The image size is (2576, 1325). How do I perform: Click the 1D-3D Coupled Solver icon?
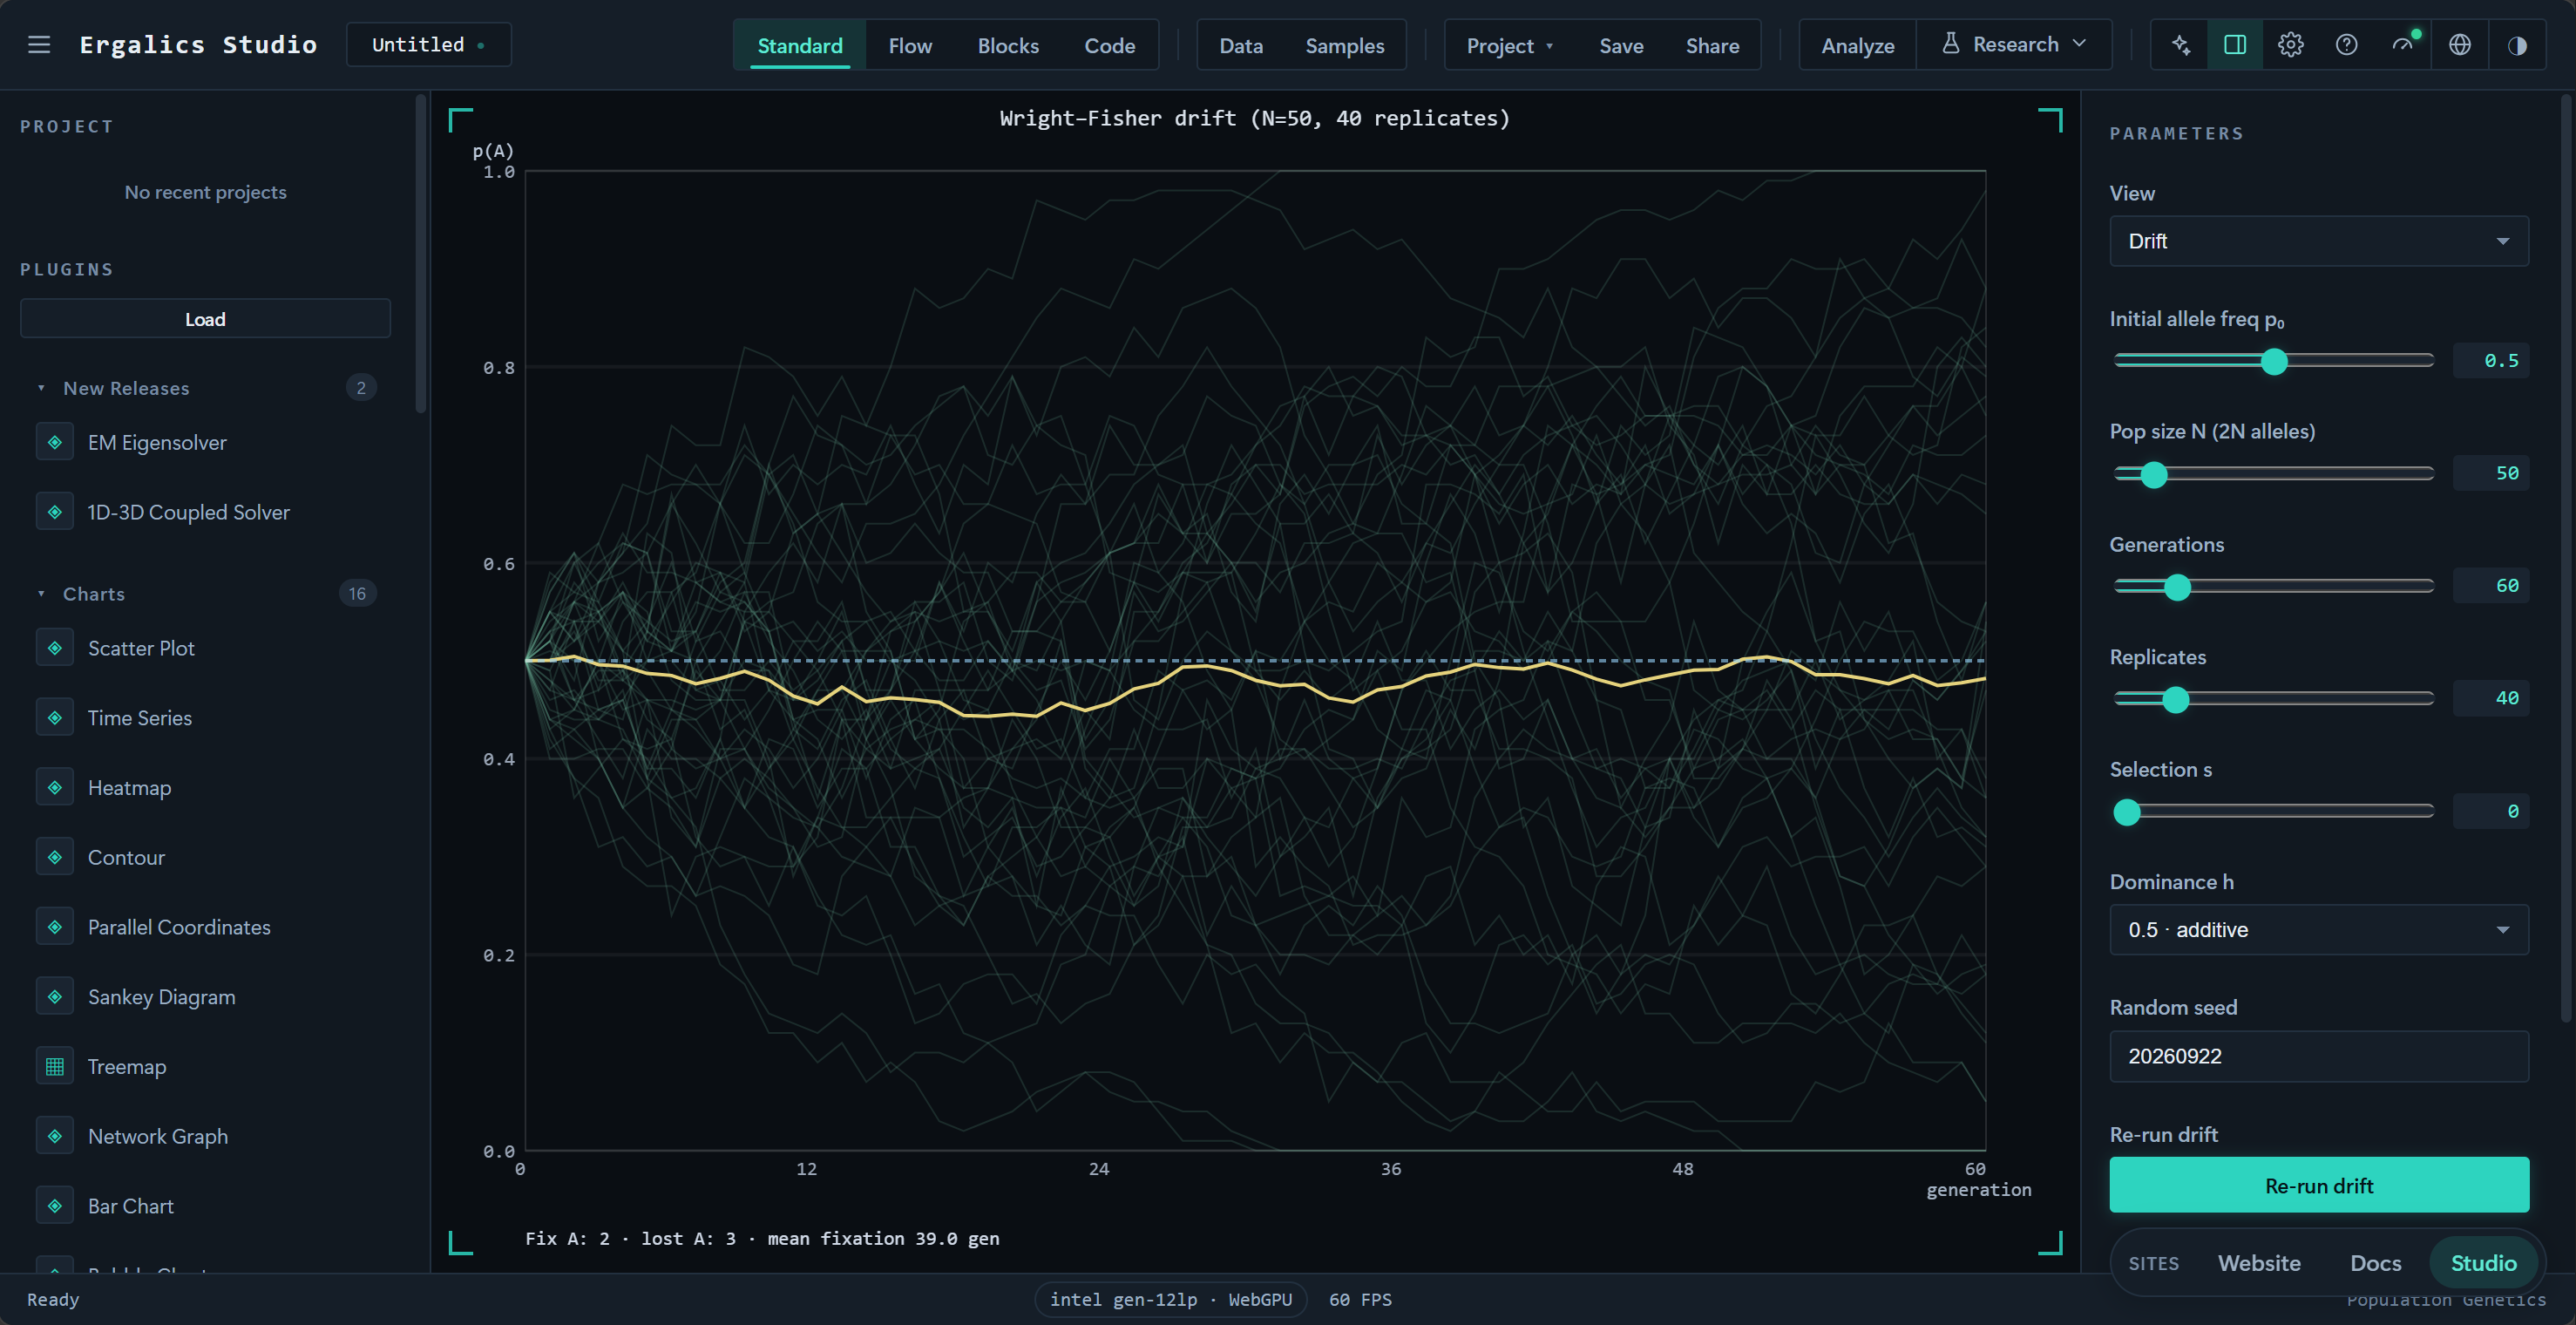(55, 512)
